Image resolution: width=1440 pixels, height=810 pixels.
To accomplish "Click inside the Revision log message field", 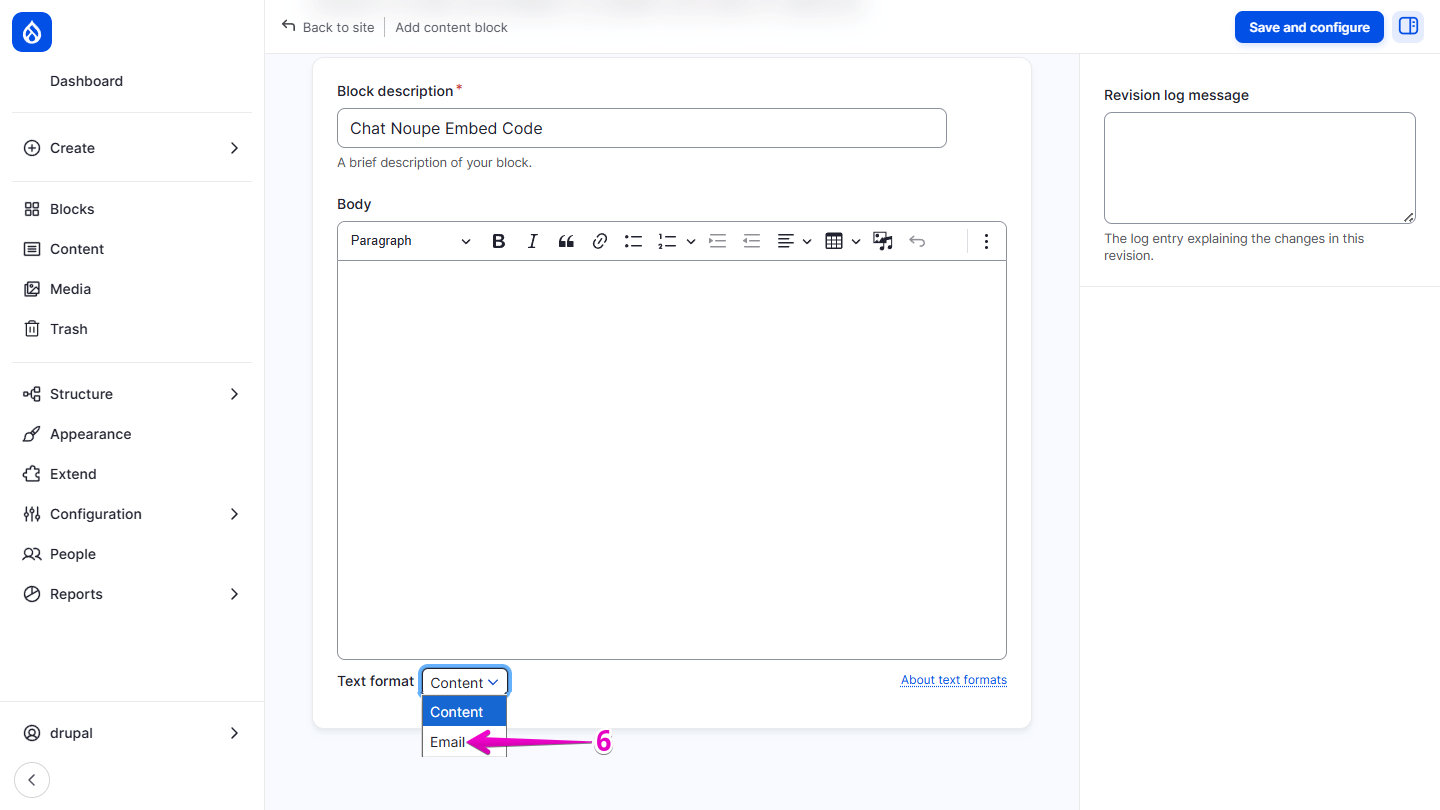I will (x=1259, y=167).
